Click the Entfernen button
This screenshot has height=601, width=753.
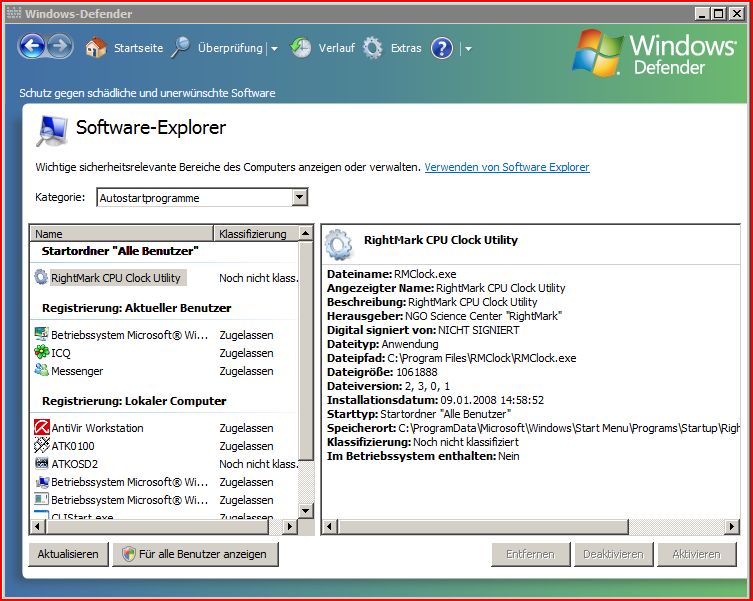click(530, 554)
